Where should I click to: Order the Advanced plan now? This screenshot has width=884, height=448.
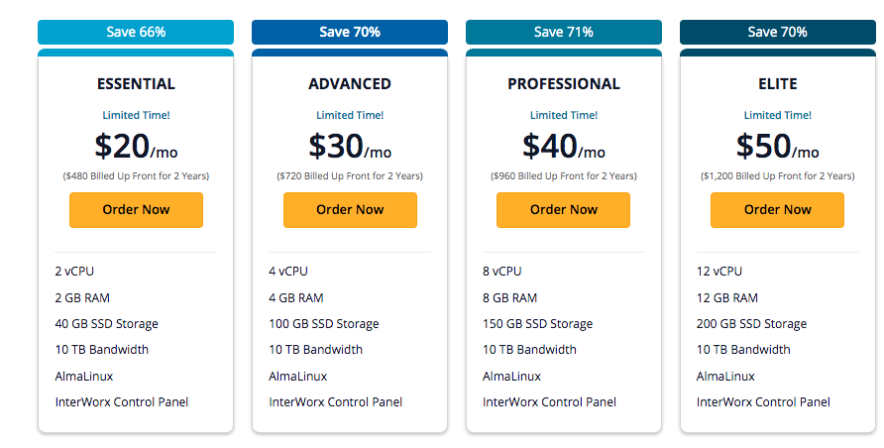[x=350, y=210]
